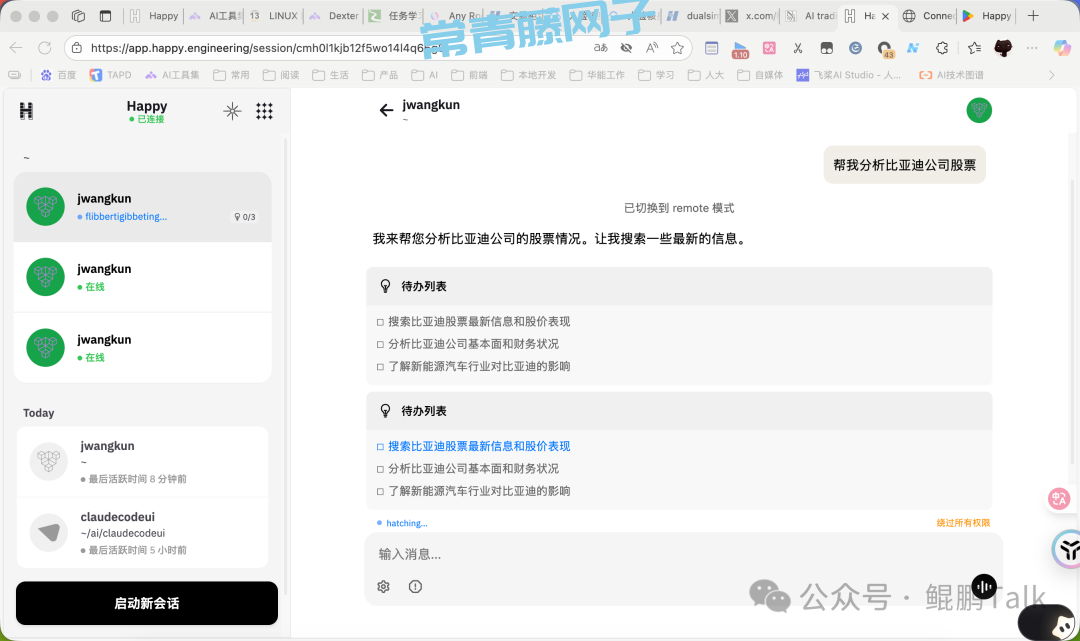Click the alert circle icon below input

pos(415,587)
